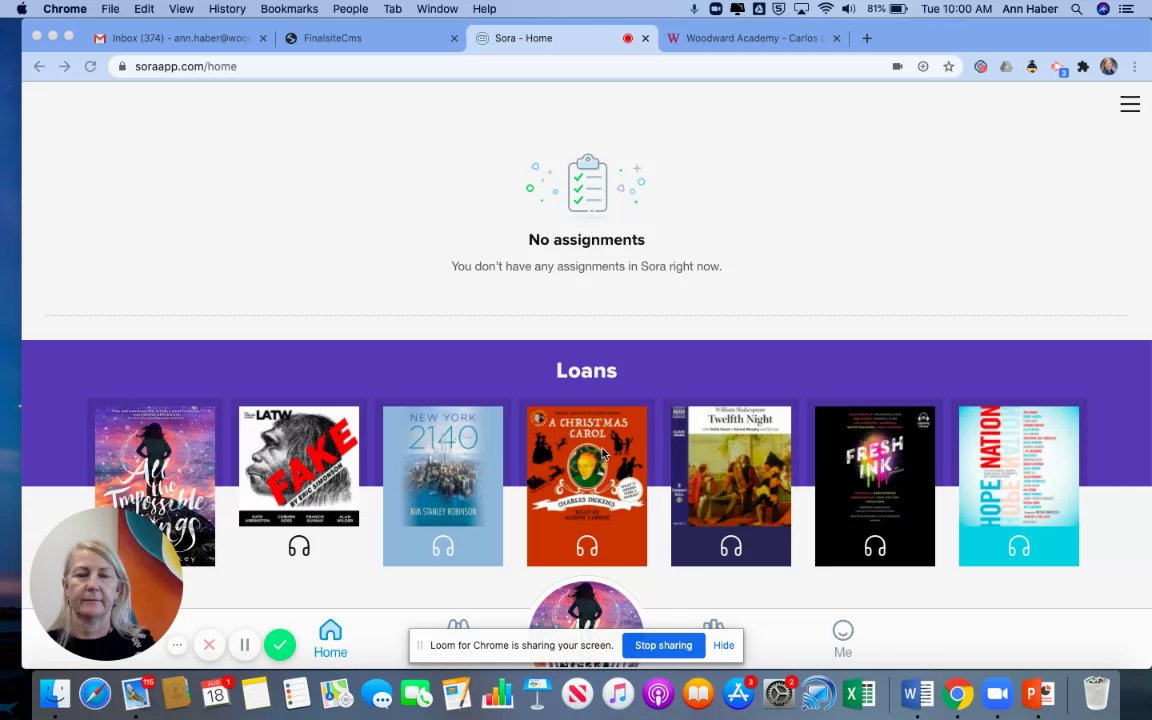This screenshot has height=720, width=1152.
Task: Open volume control in menu bar
Action: [849, 9]
